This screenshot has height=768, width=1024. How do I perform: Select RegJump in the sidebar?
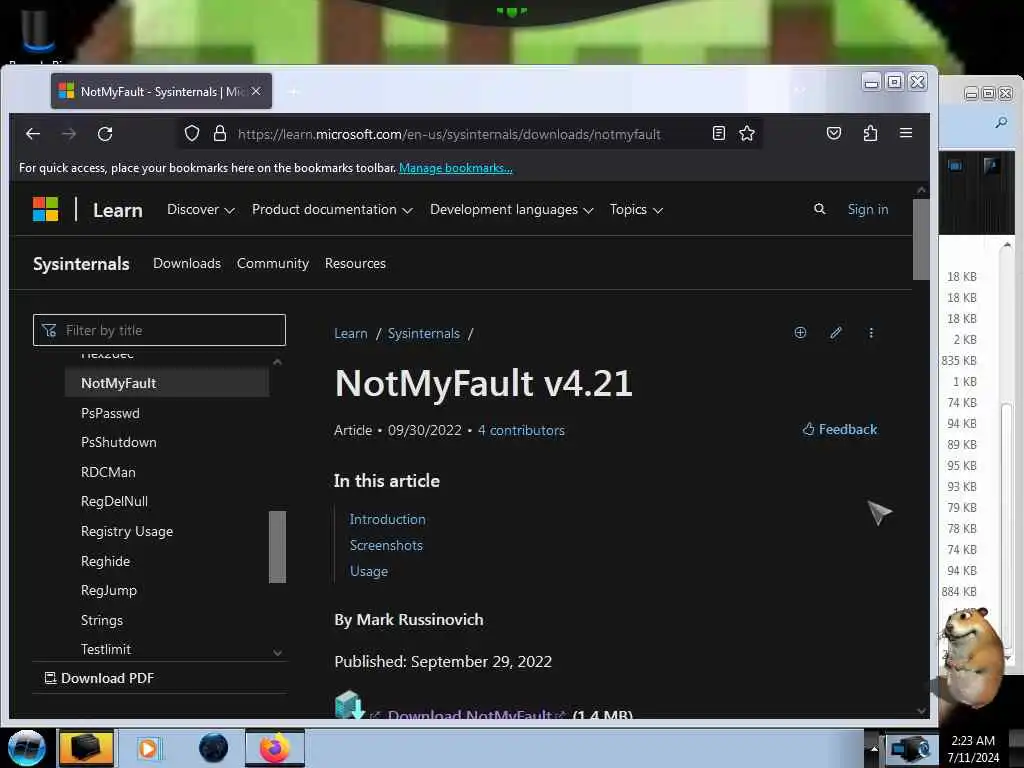tap(109, 590)
